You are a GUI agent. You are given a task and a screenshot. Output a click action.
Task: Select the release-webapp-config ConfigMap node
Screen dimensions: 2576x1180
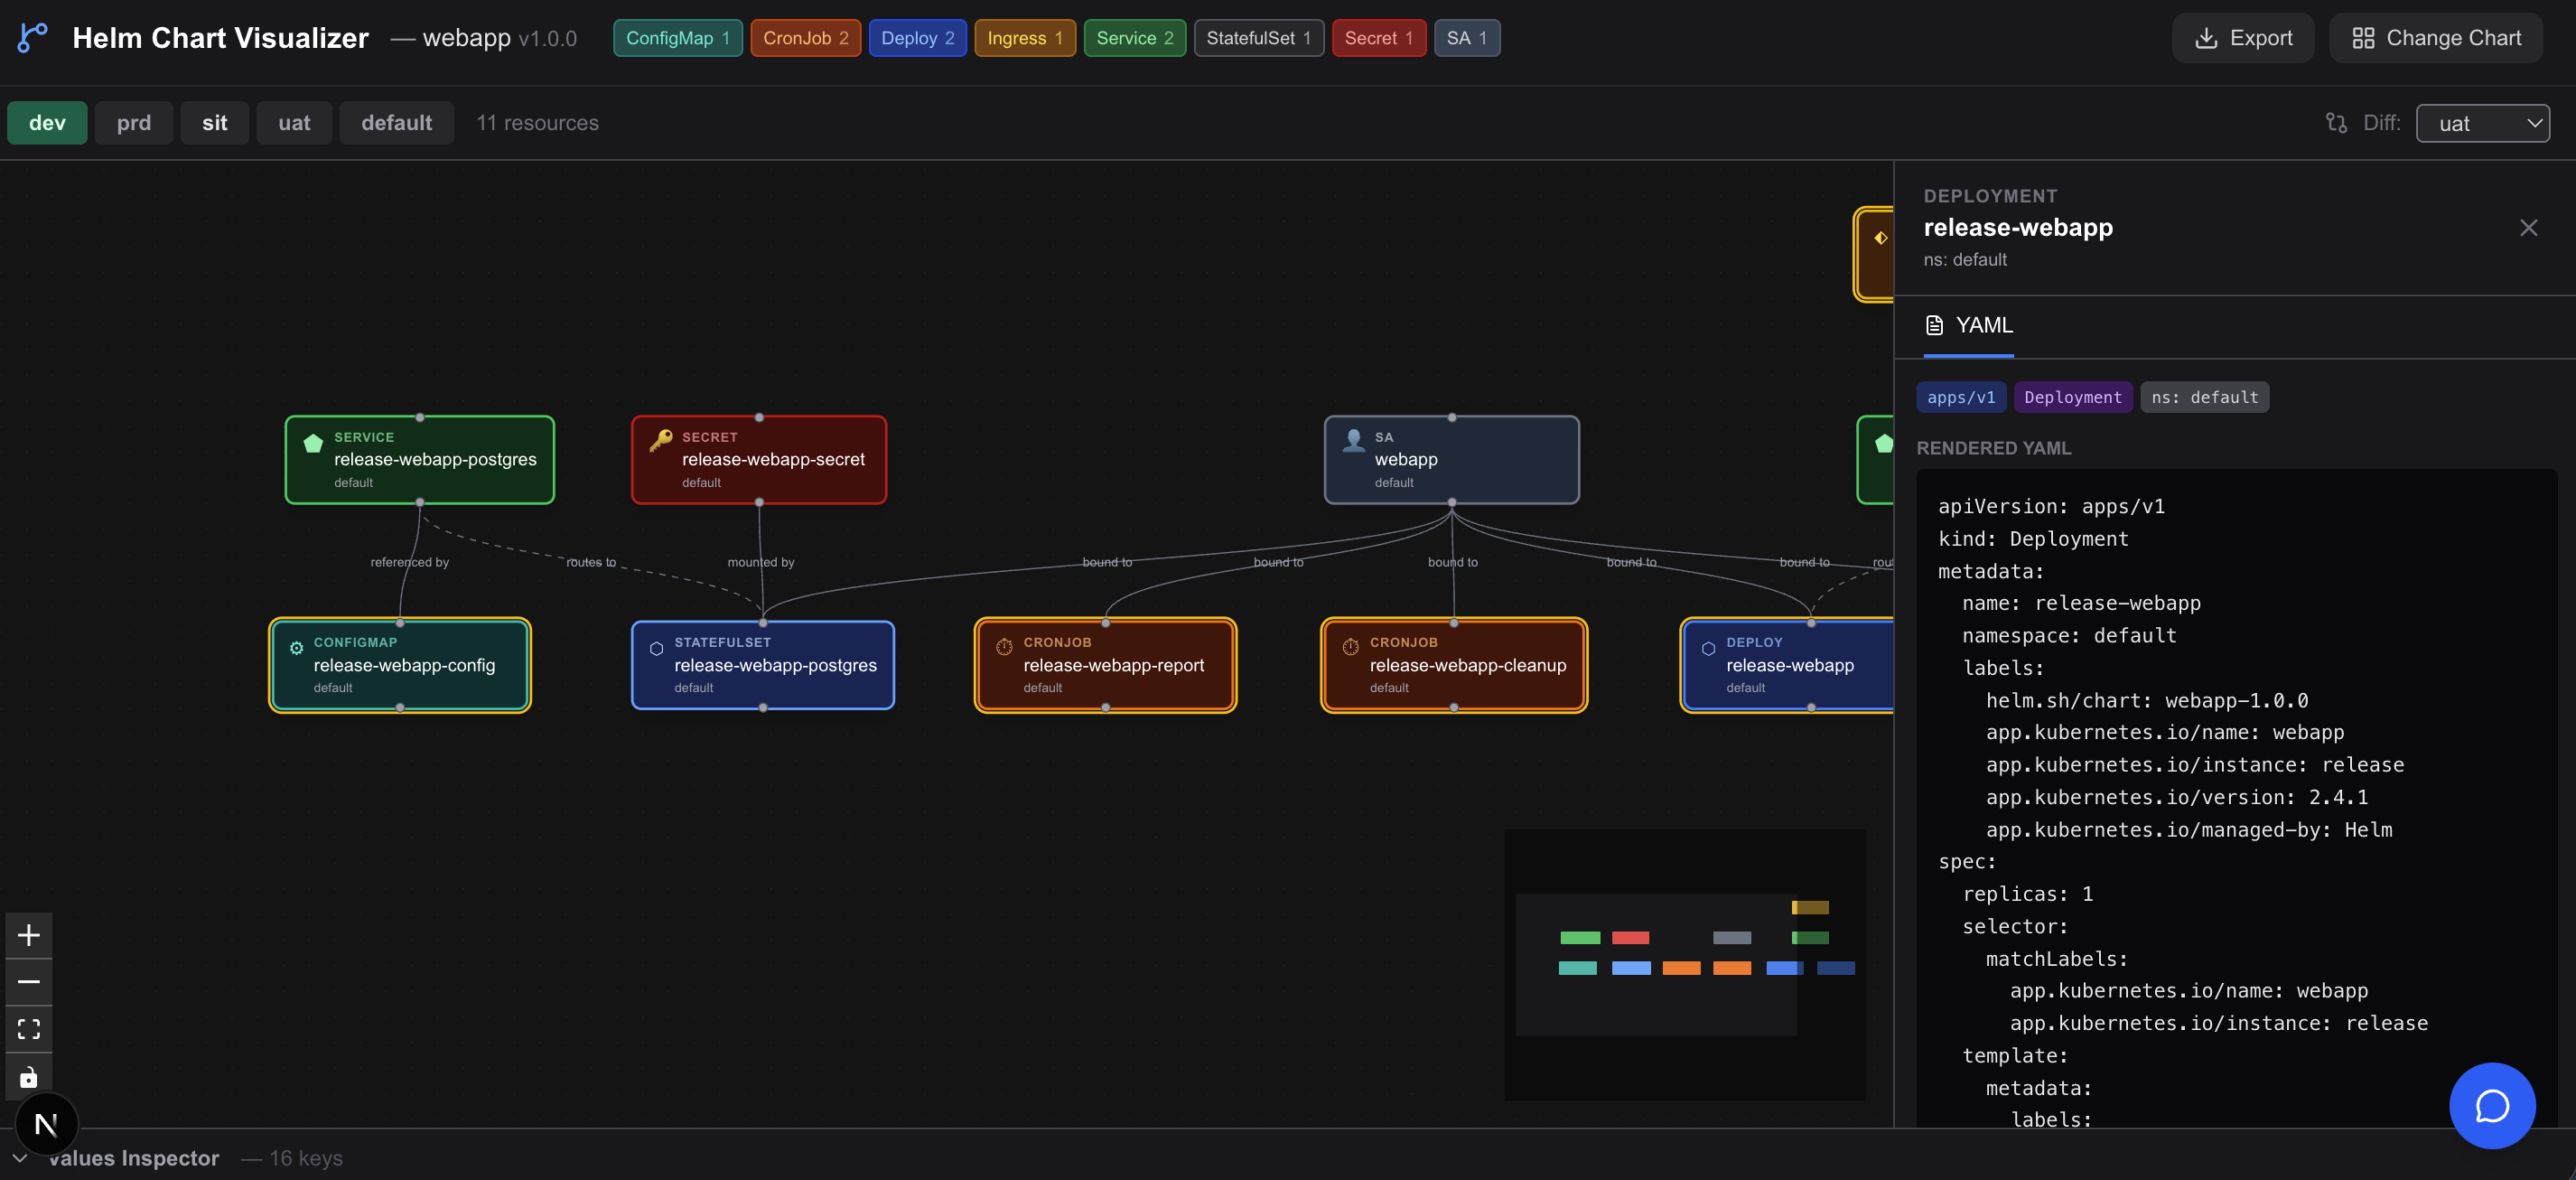click(400, 665)
